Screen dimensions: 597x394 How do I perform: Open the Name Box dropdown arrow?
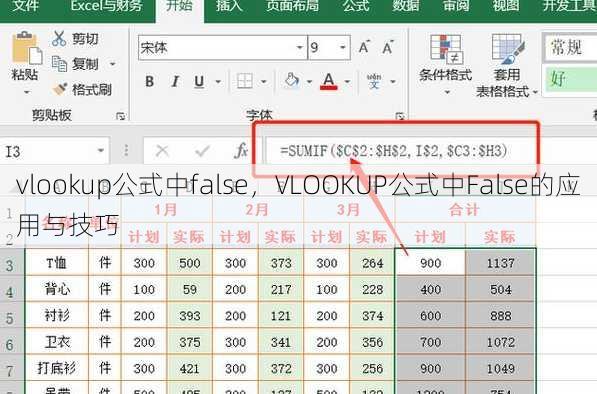pos(101,151)
